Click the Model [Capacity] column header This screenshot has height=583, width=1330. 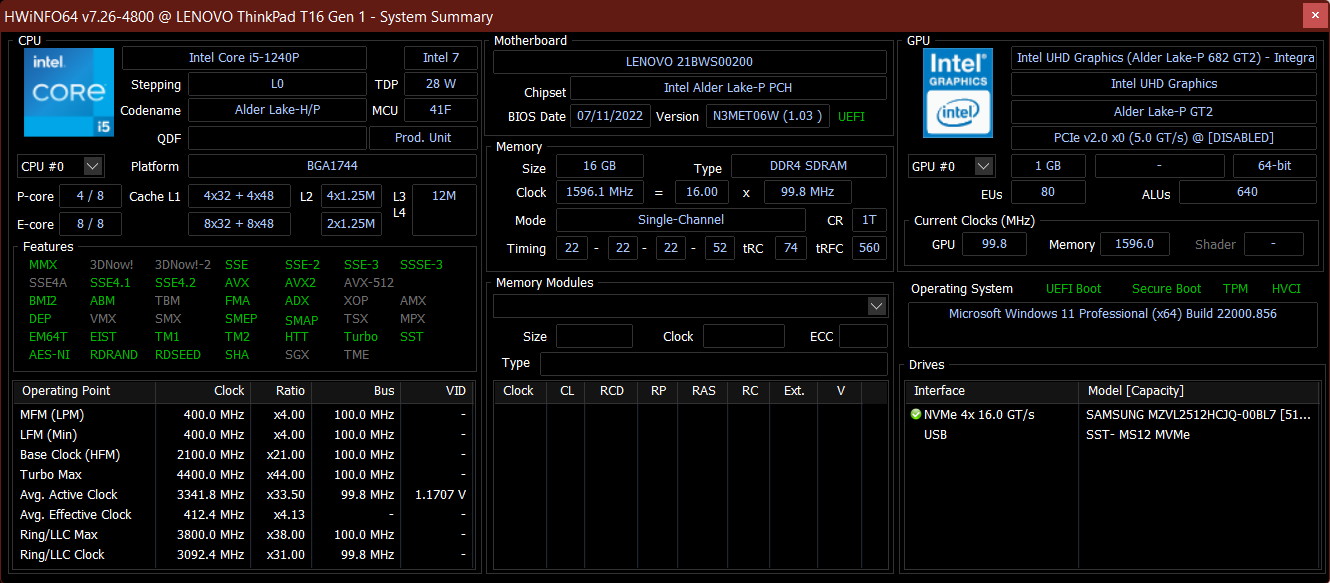(x=1198, y=391)
